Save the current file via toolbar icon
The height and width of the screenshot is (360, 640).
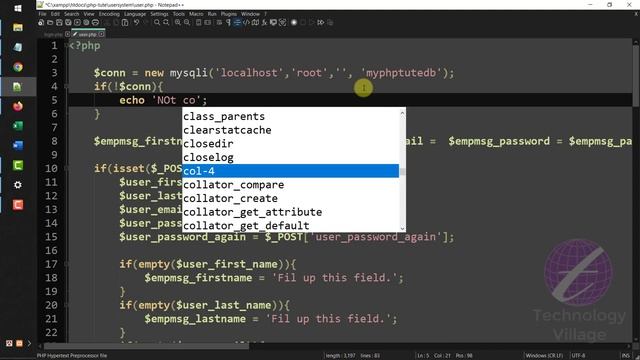point(59,22)
